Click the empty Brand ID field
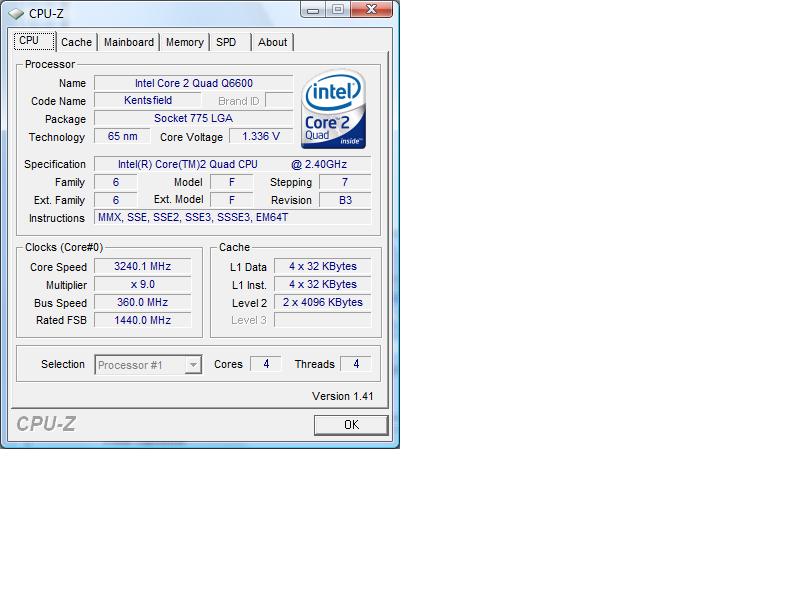This screenshot has width=800, height=600. (280, 101)
